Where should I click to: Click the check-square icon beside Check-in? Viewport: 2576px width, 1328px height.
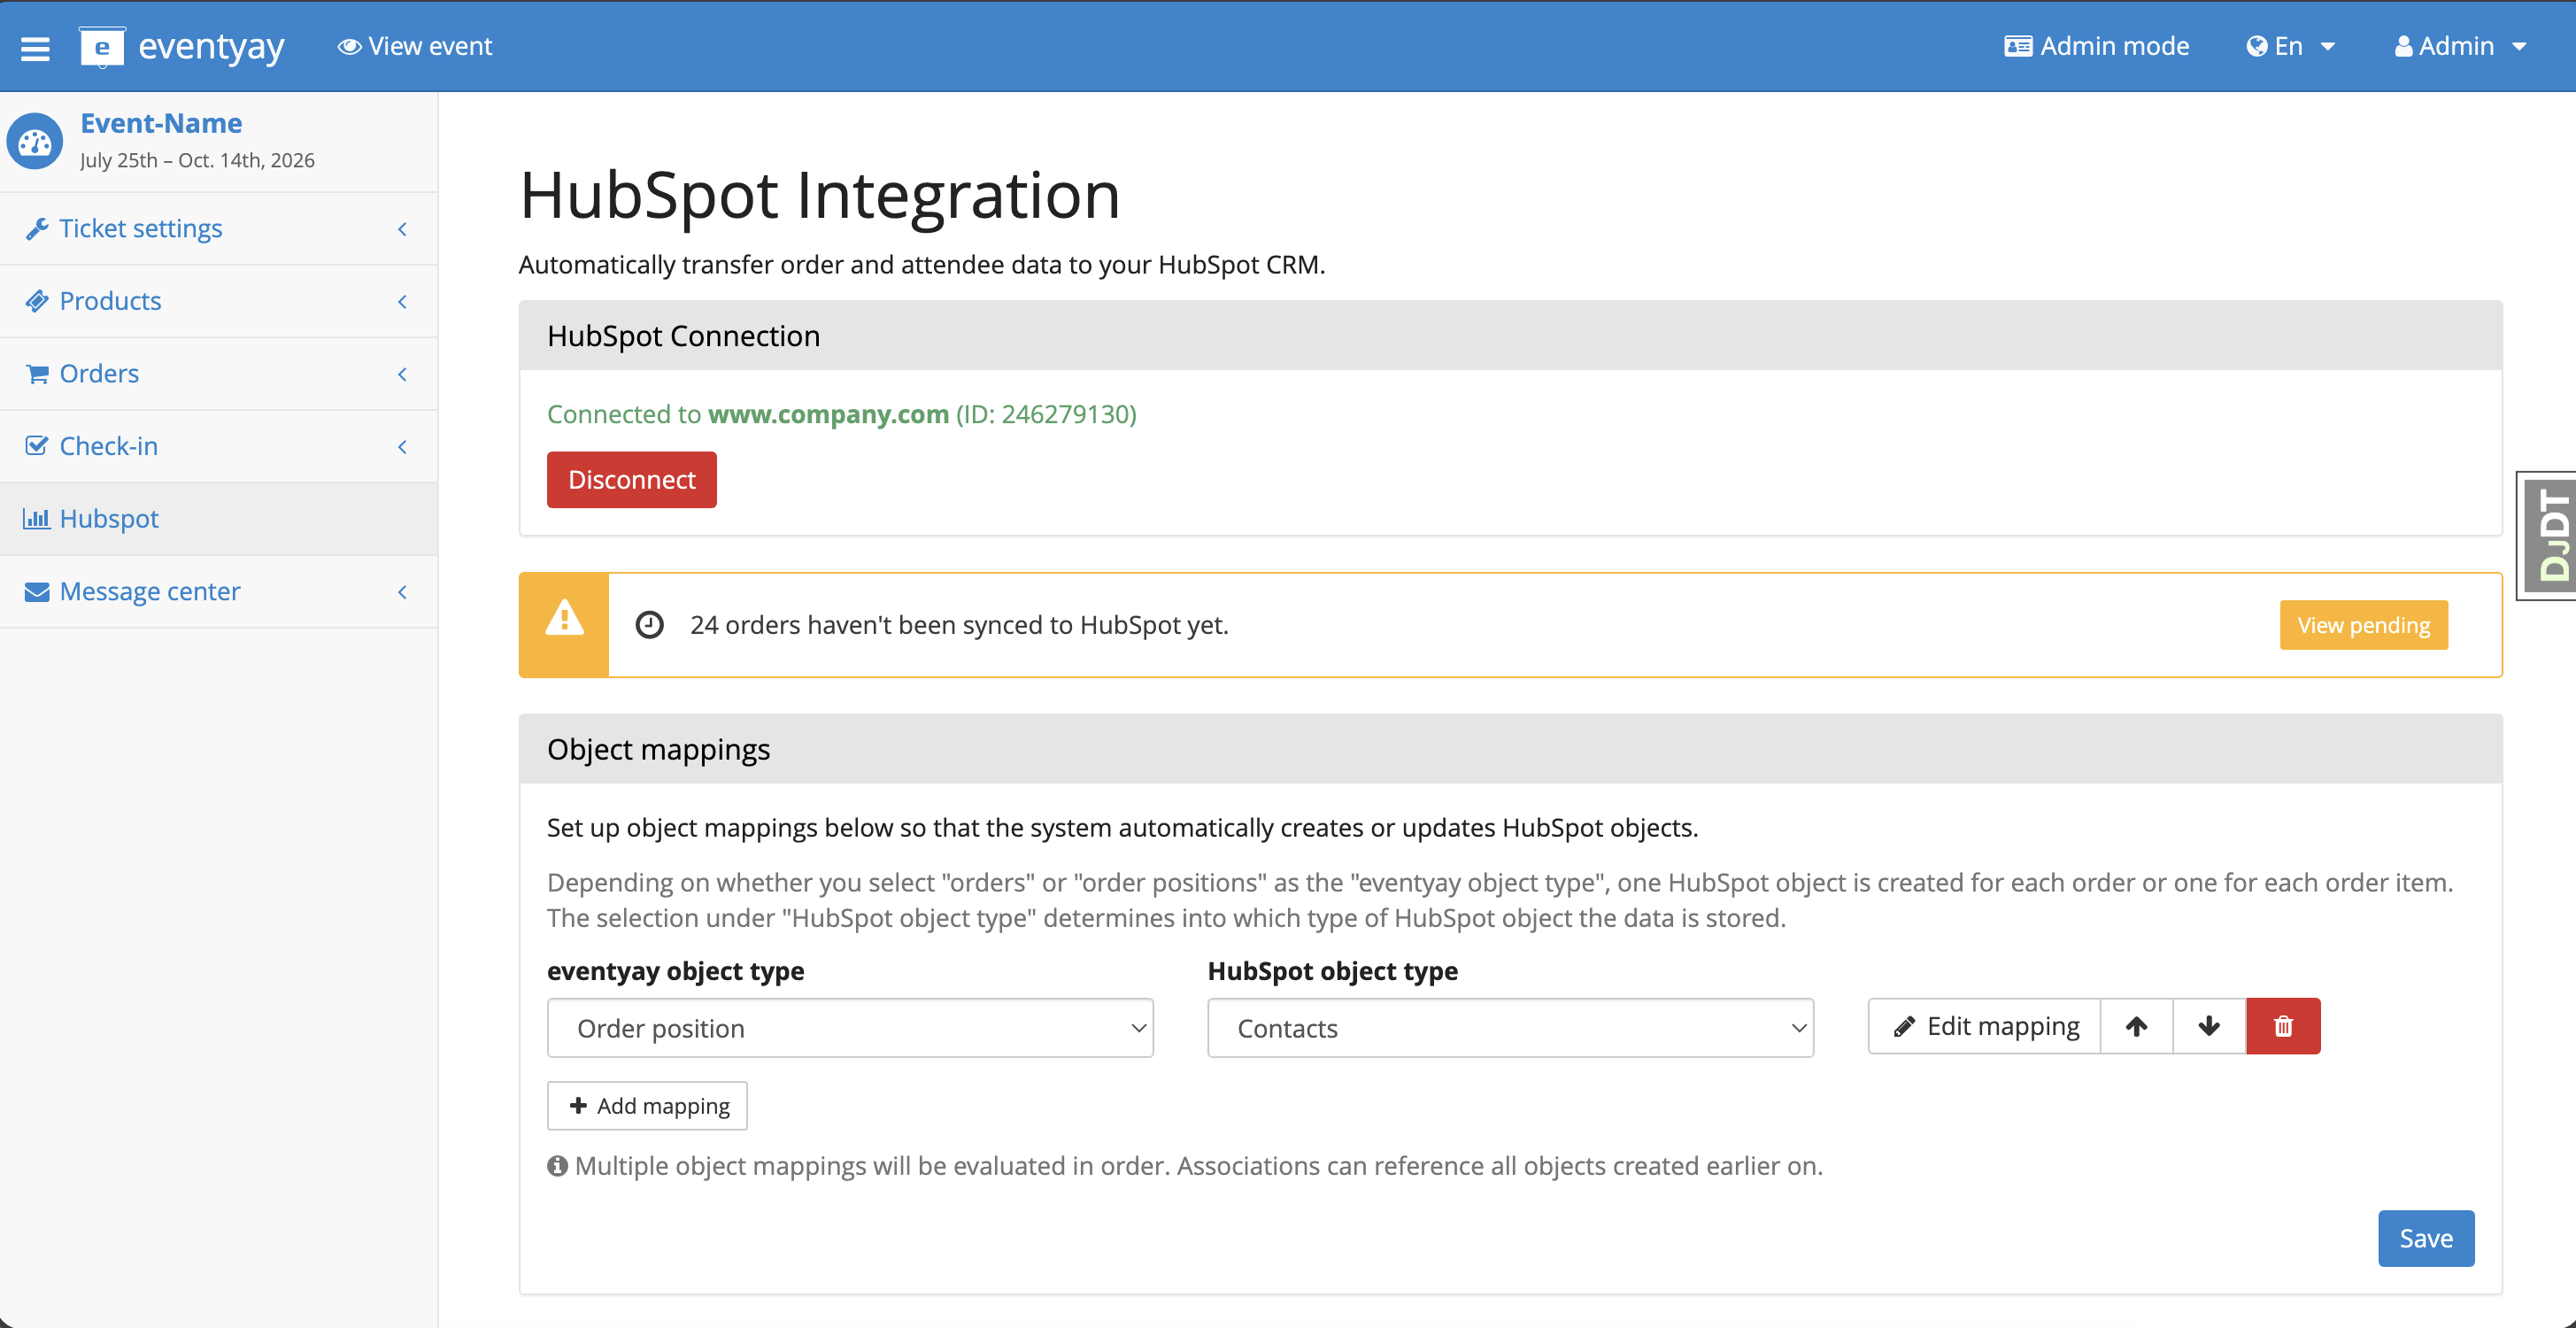37,446
